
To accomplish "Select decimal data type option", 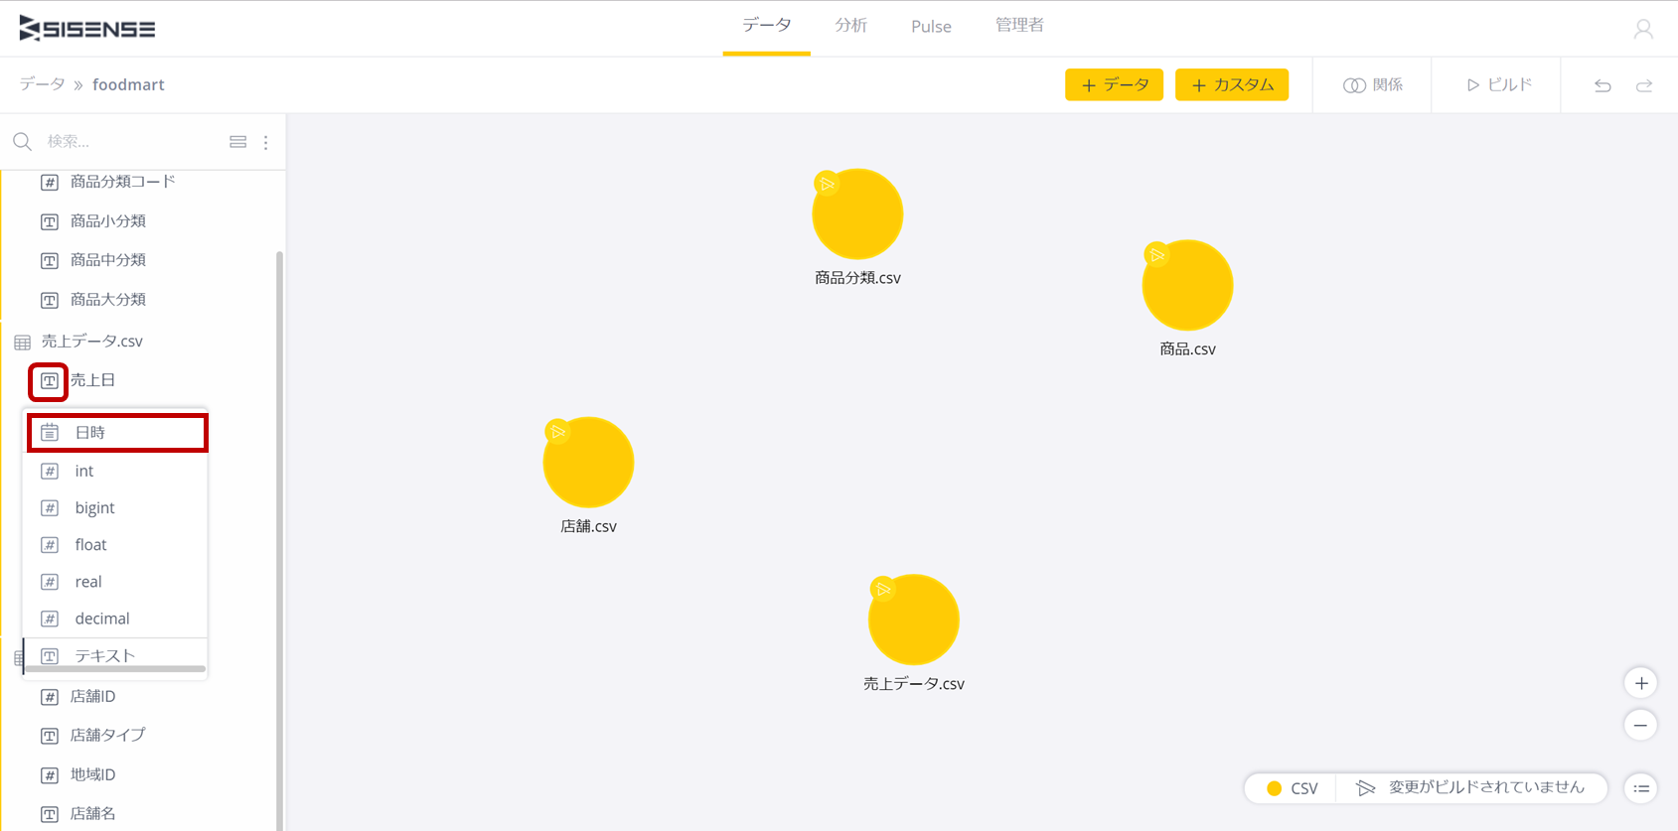I will click(x=115, y=619).
